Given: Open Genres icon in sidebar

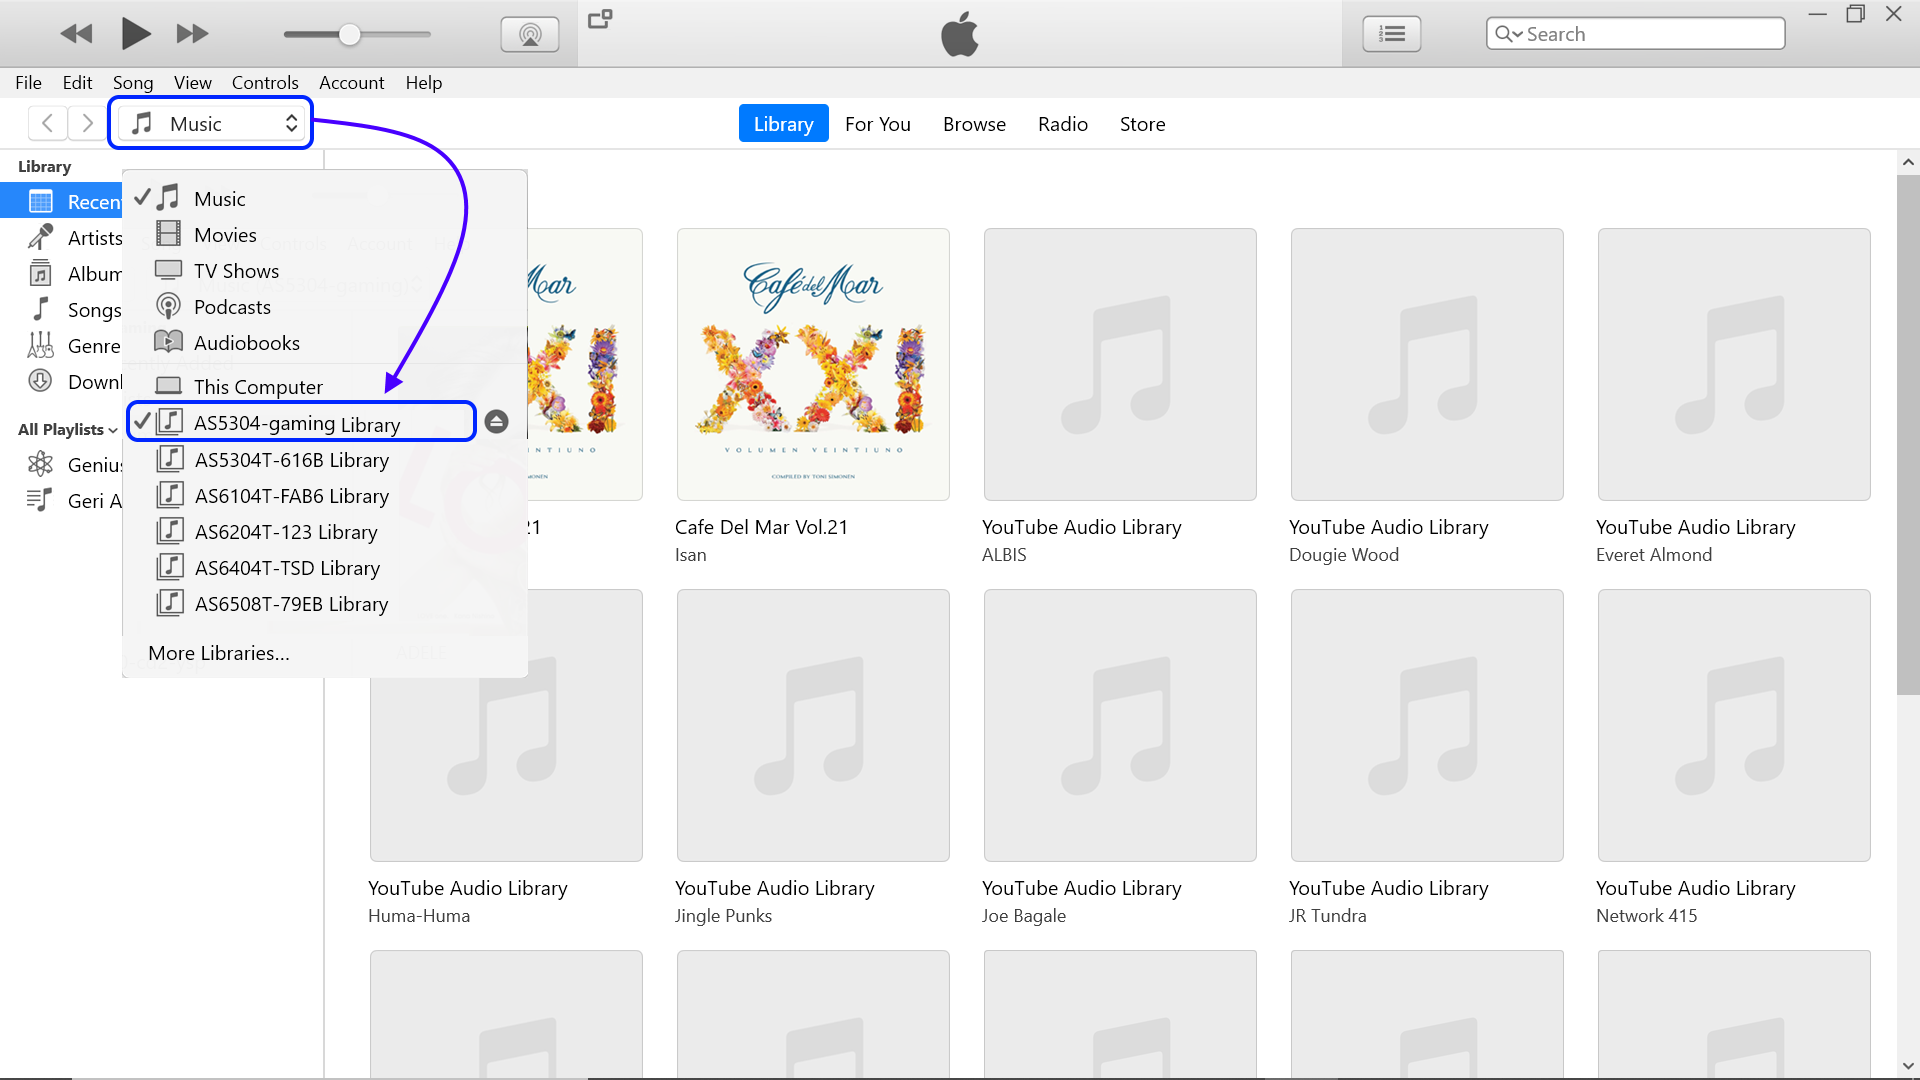Looking at the screenshot, I should pyautogui.click(x=41, y=345).
